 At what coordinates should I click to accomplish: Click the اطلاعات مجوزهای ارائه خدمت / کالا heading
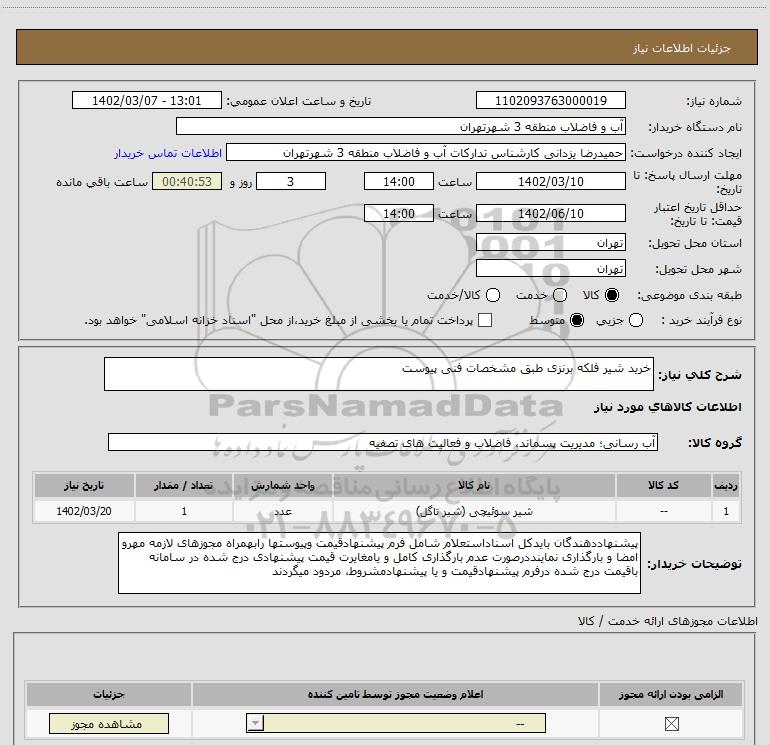pos(667,621)
